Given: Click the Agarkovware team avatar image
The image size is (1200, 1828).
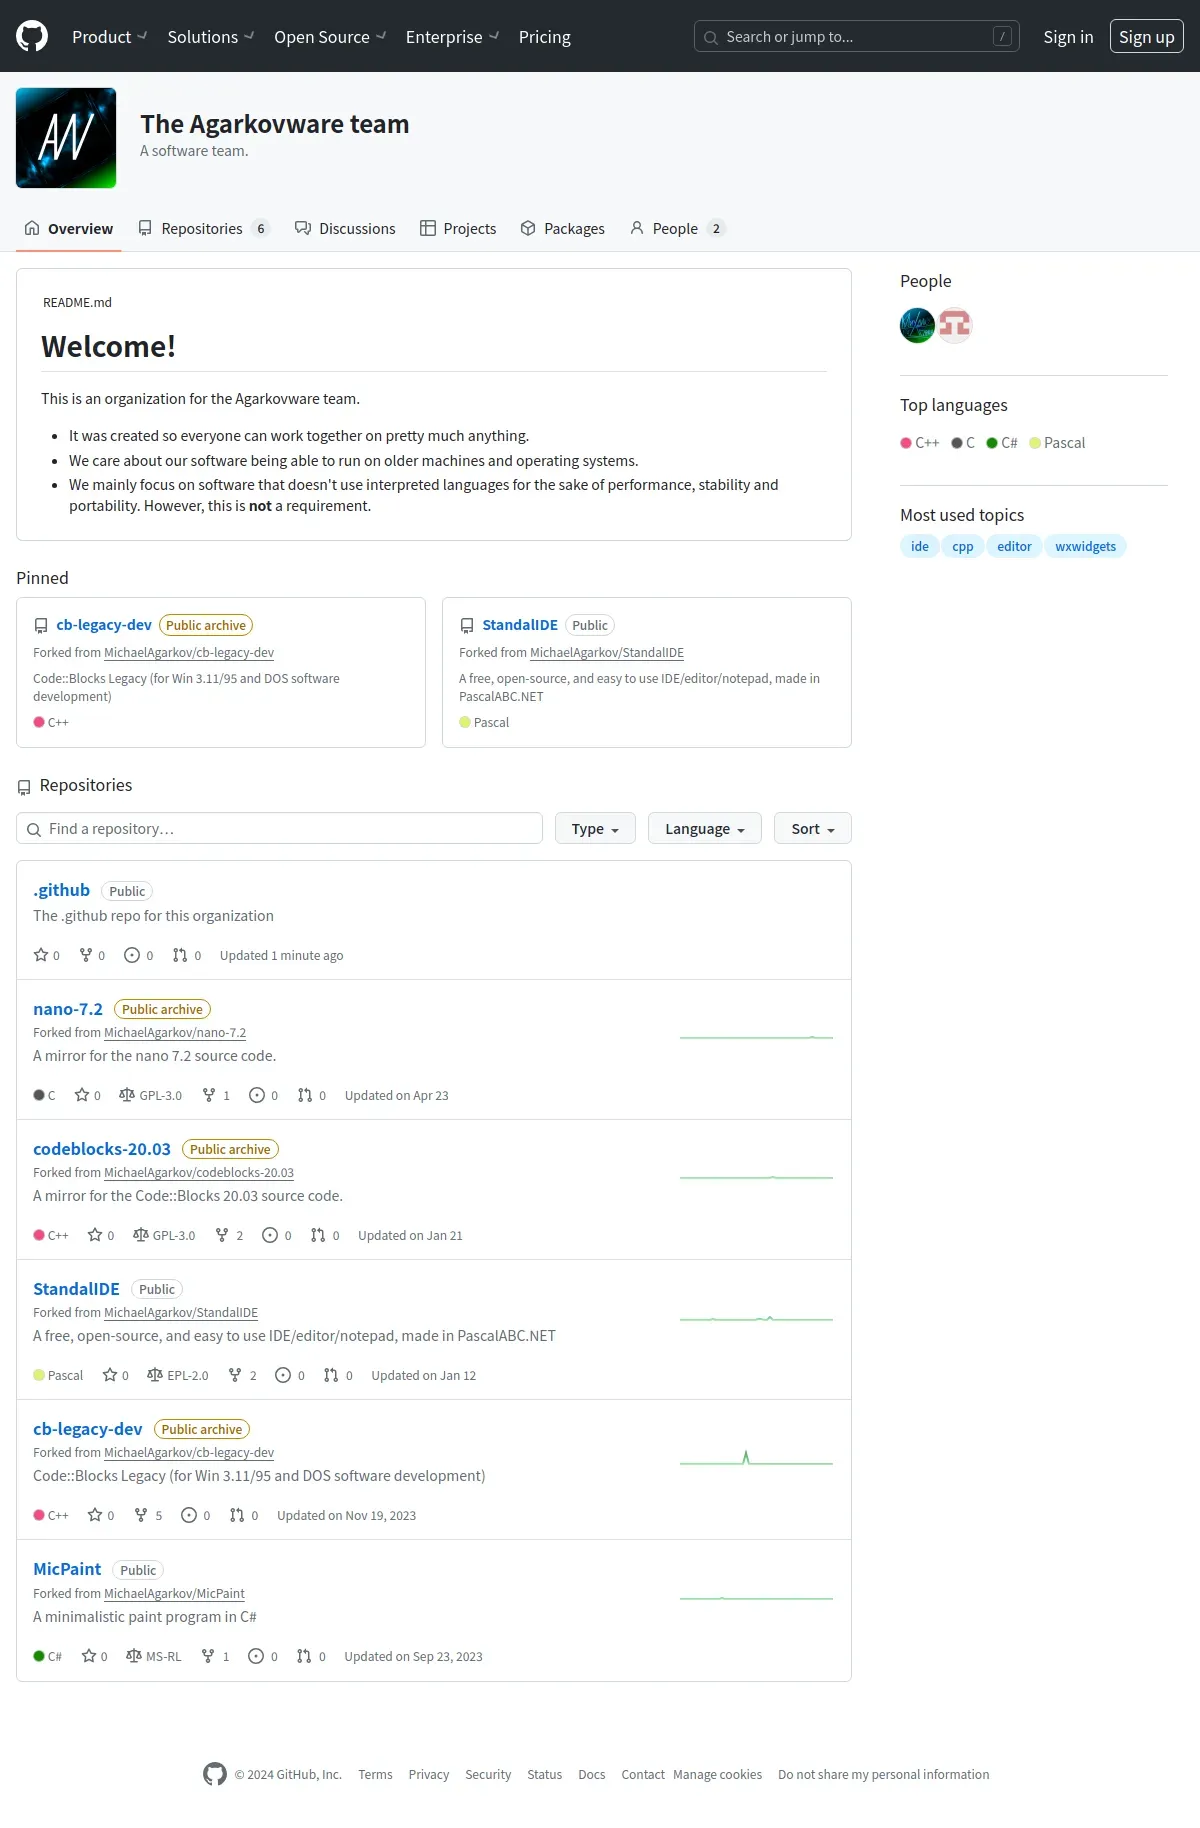Looking at the screenshot, I should [66, 138].
